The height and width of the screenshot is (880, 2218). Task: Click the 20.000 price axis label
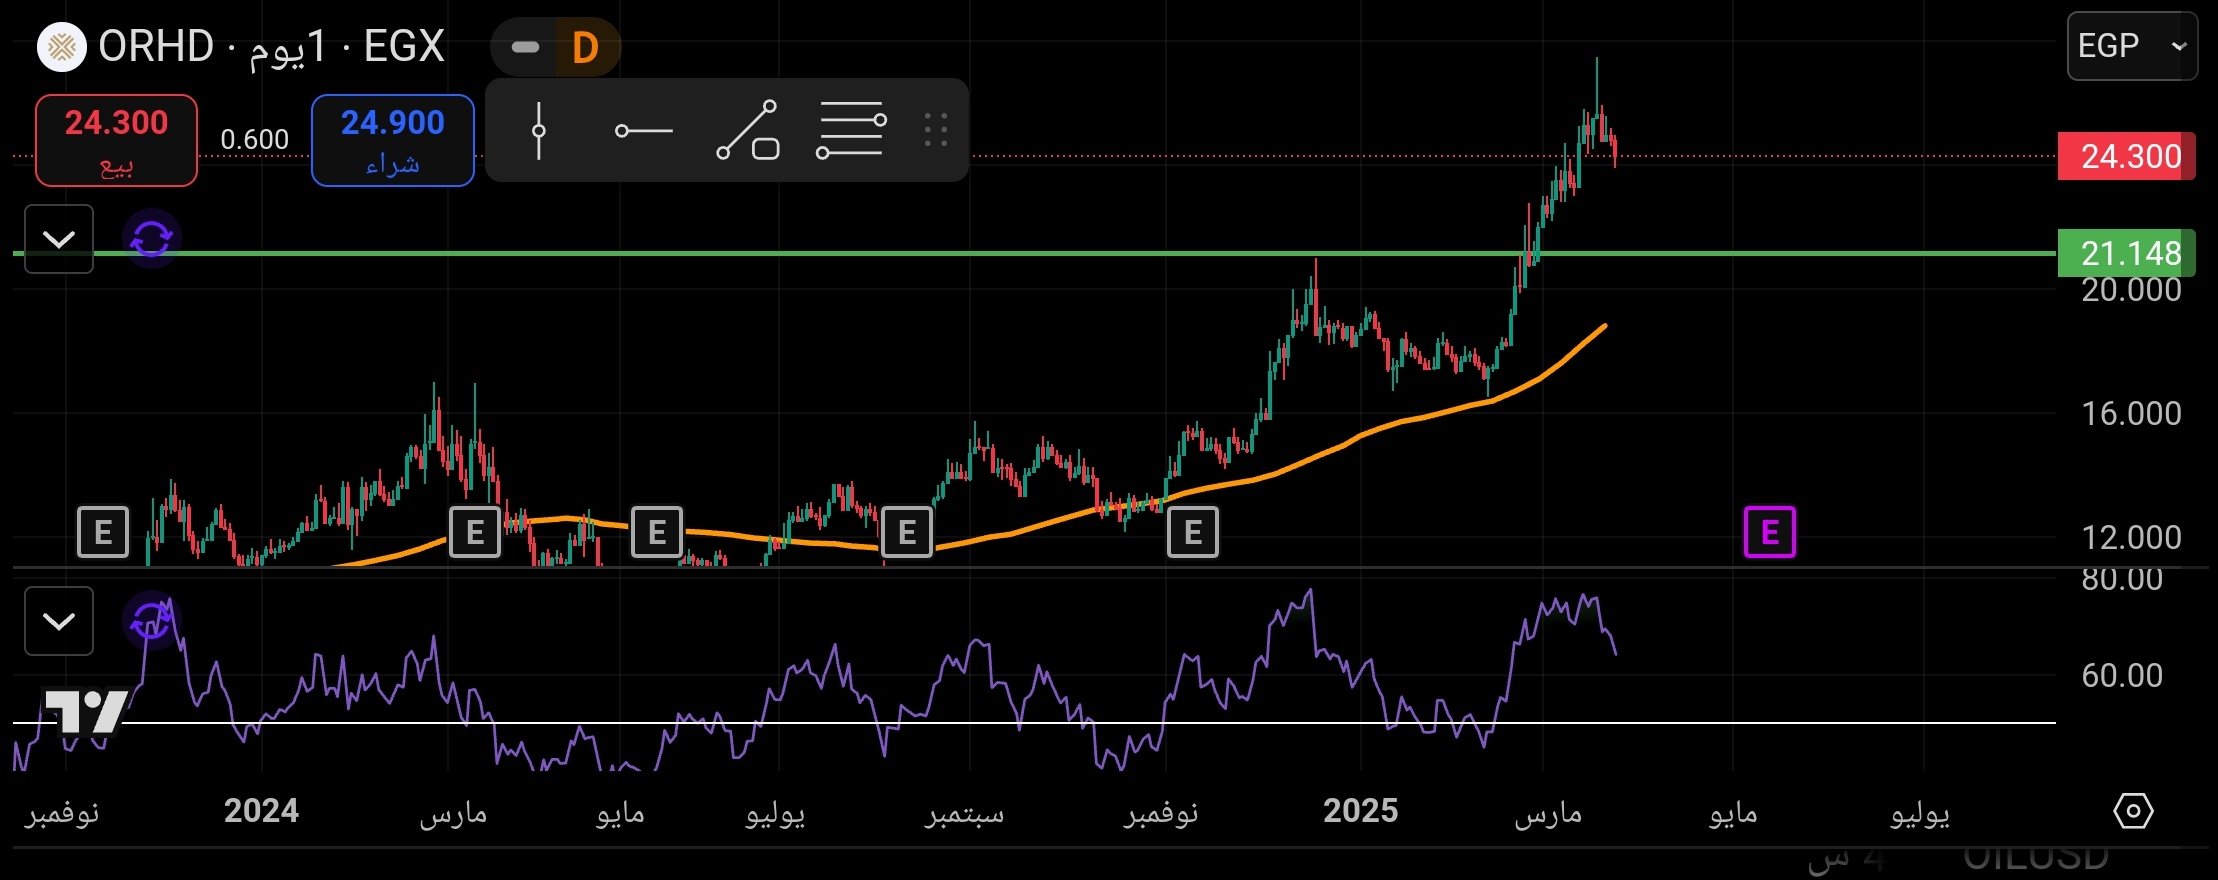coord(2131,290)
